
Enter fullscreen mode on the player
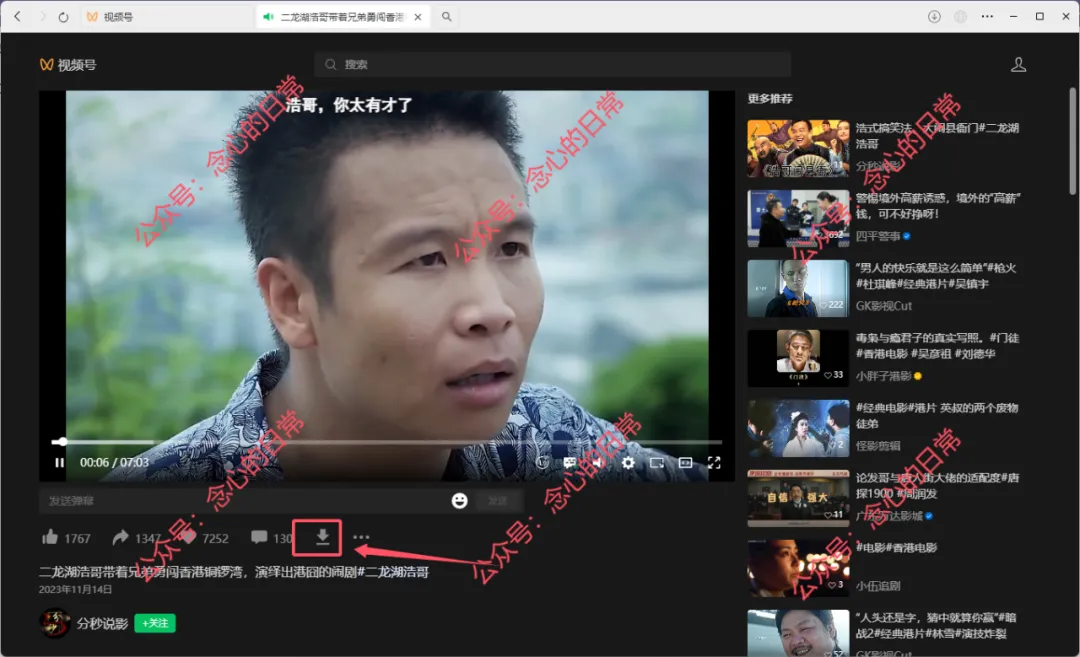click(714, 462)
